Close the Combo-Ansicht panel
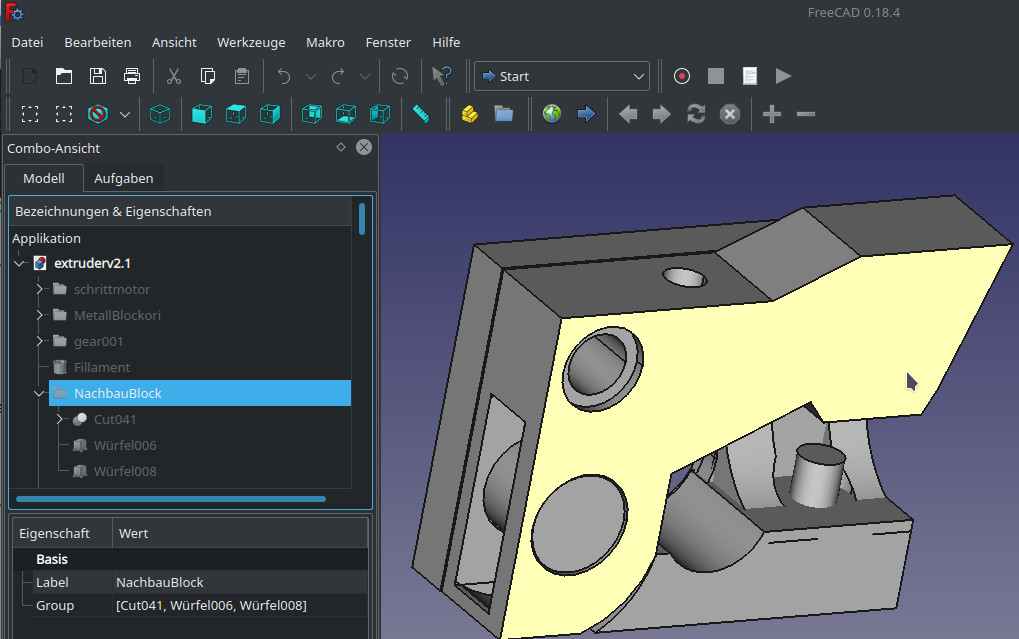This screenshot has height=639, width=1019. pyautogui.click(x=364, y=147)
